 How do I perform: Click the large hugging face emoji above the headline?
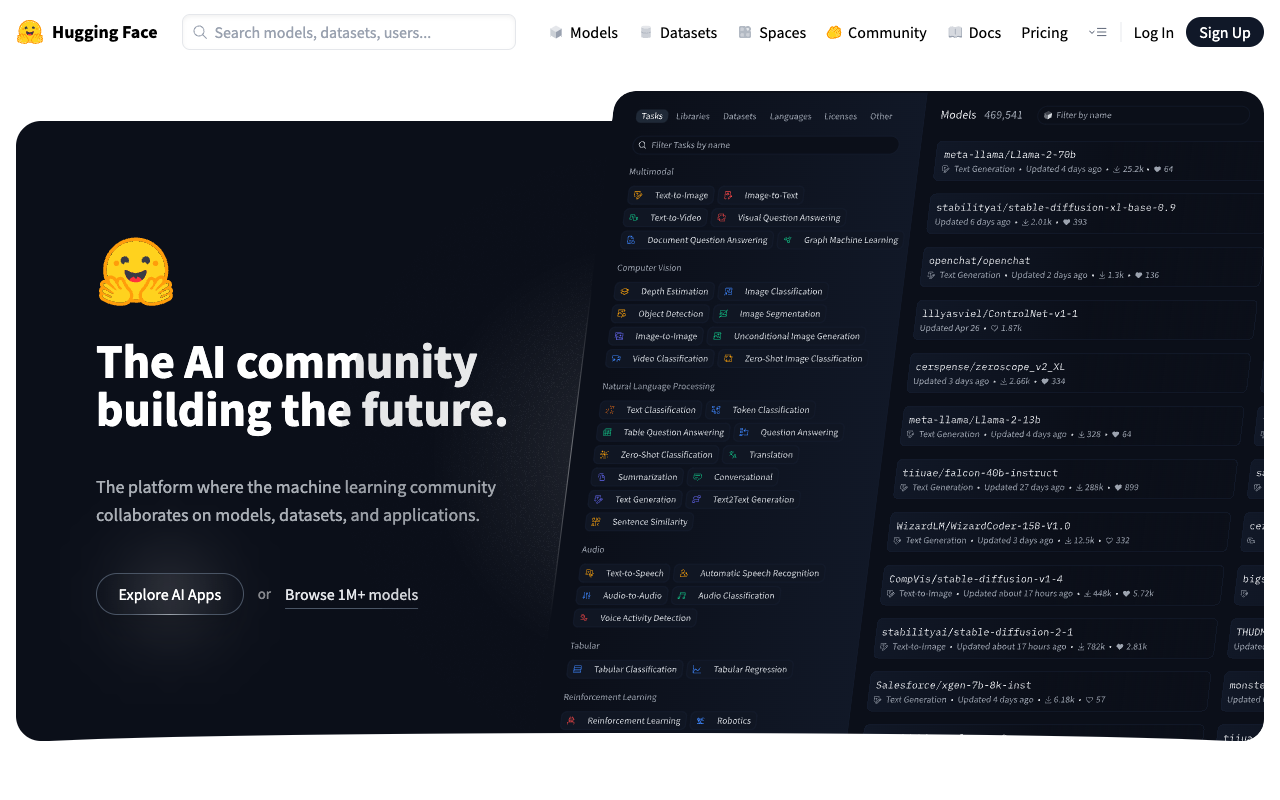[136, 271]
